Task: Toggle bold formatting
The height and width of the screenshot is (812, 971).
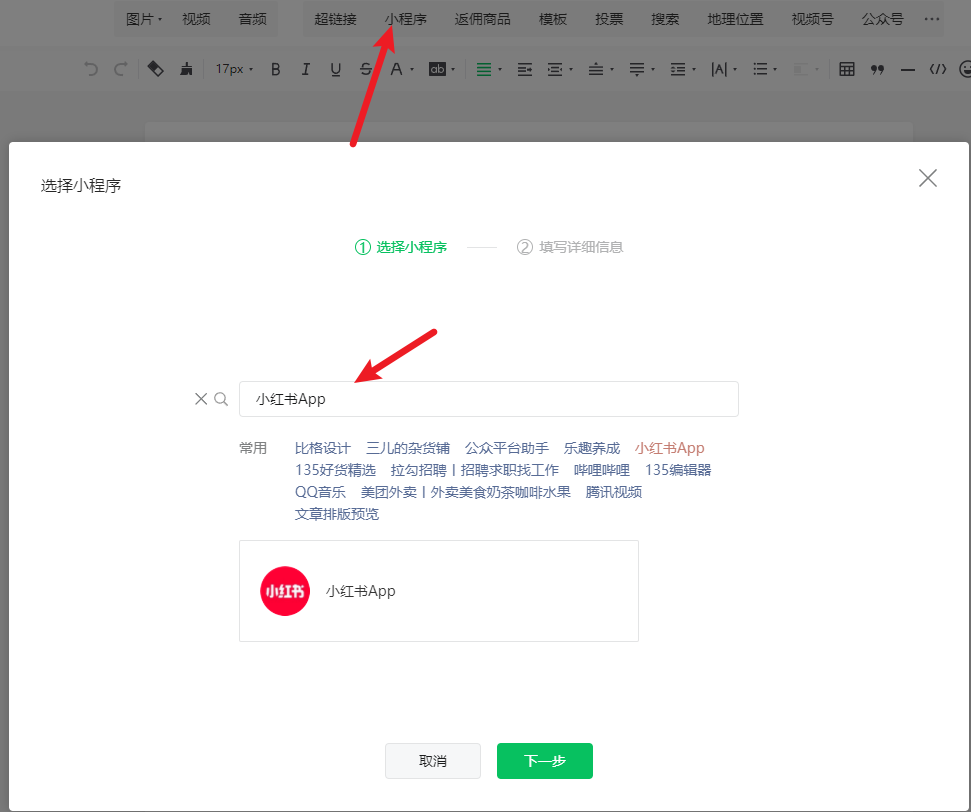Action: [x=276, y=69]
